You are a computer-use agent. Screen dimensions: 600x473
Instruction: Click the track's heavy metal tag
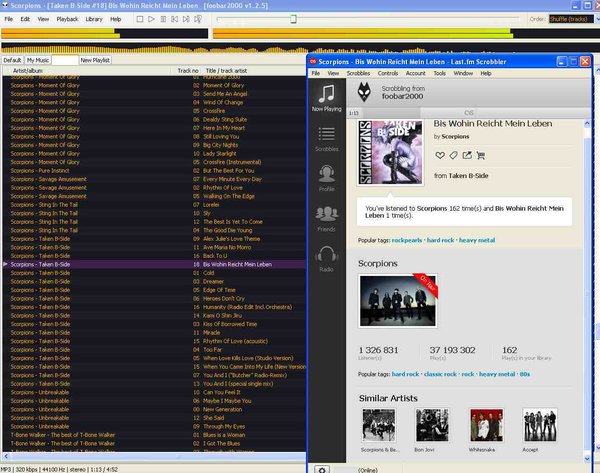coord(477,240)
